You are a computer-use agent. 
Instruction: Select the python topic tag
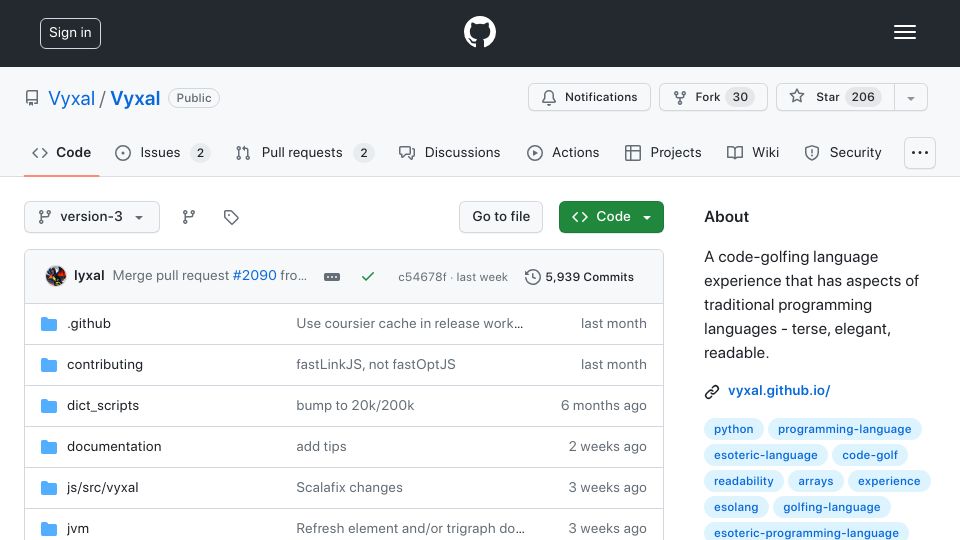click(x=733, y=429)
